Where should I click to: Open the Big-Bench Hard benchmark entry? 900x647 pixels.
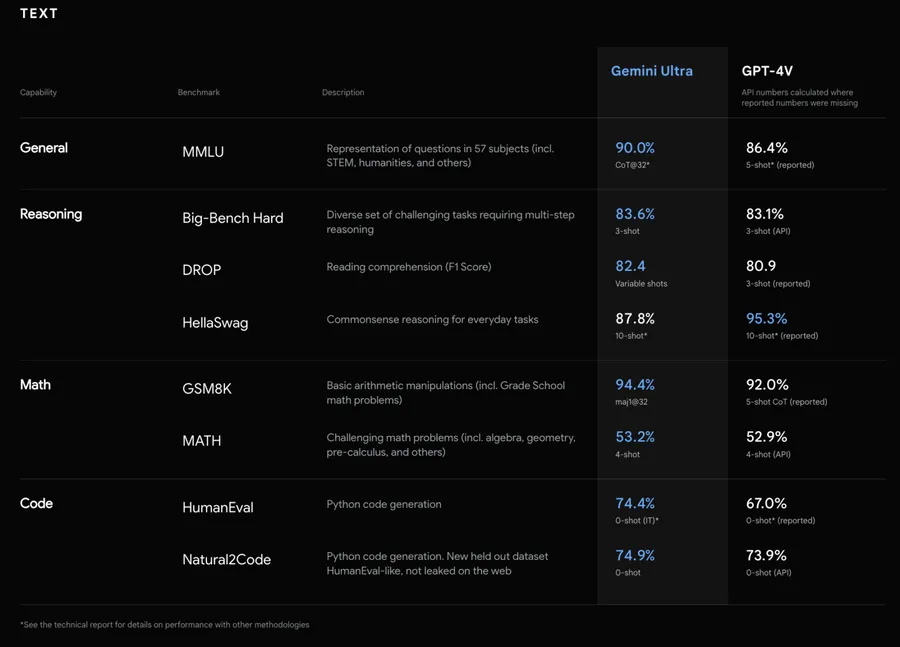click(233, 218)
